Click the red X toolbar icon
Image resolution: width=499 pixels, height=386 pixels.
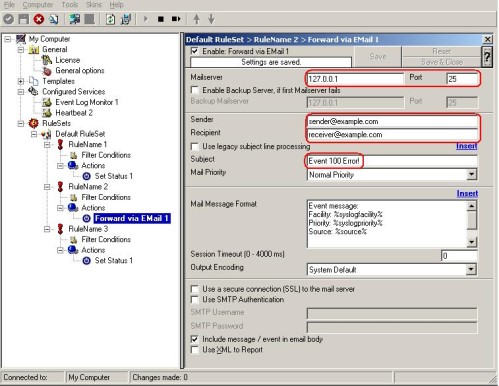point(39,19)
